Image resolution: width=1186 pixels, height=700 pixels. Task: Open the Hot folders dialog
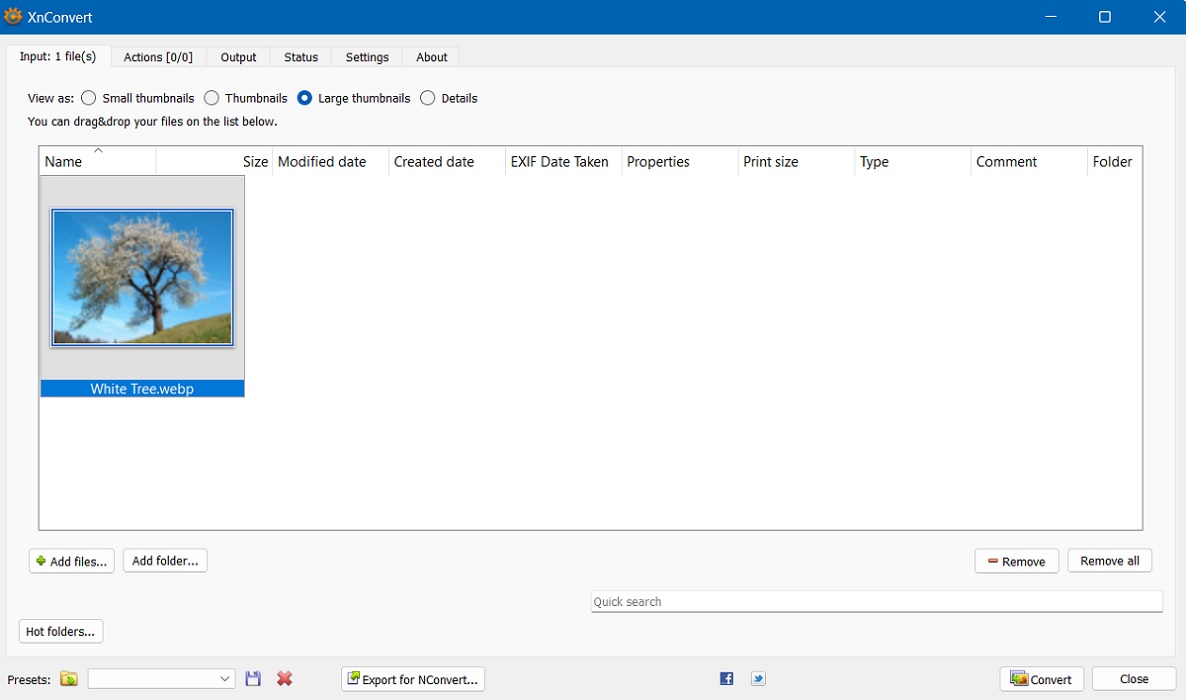point(60,631)
